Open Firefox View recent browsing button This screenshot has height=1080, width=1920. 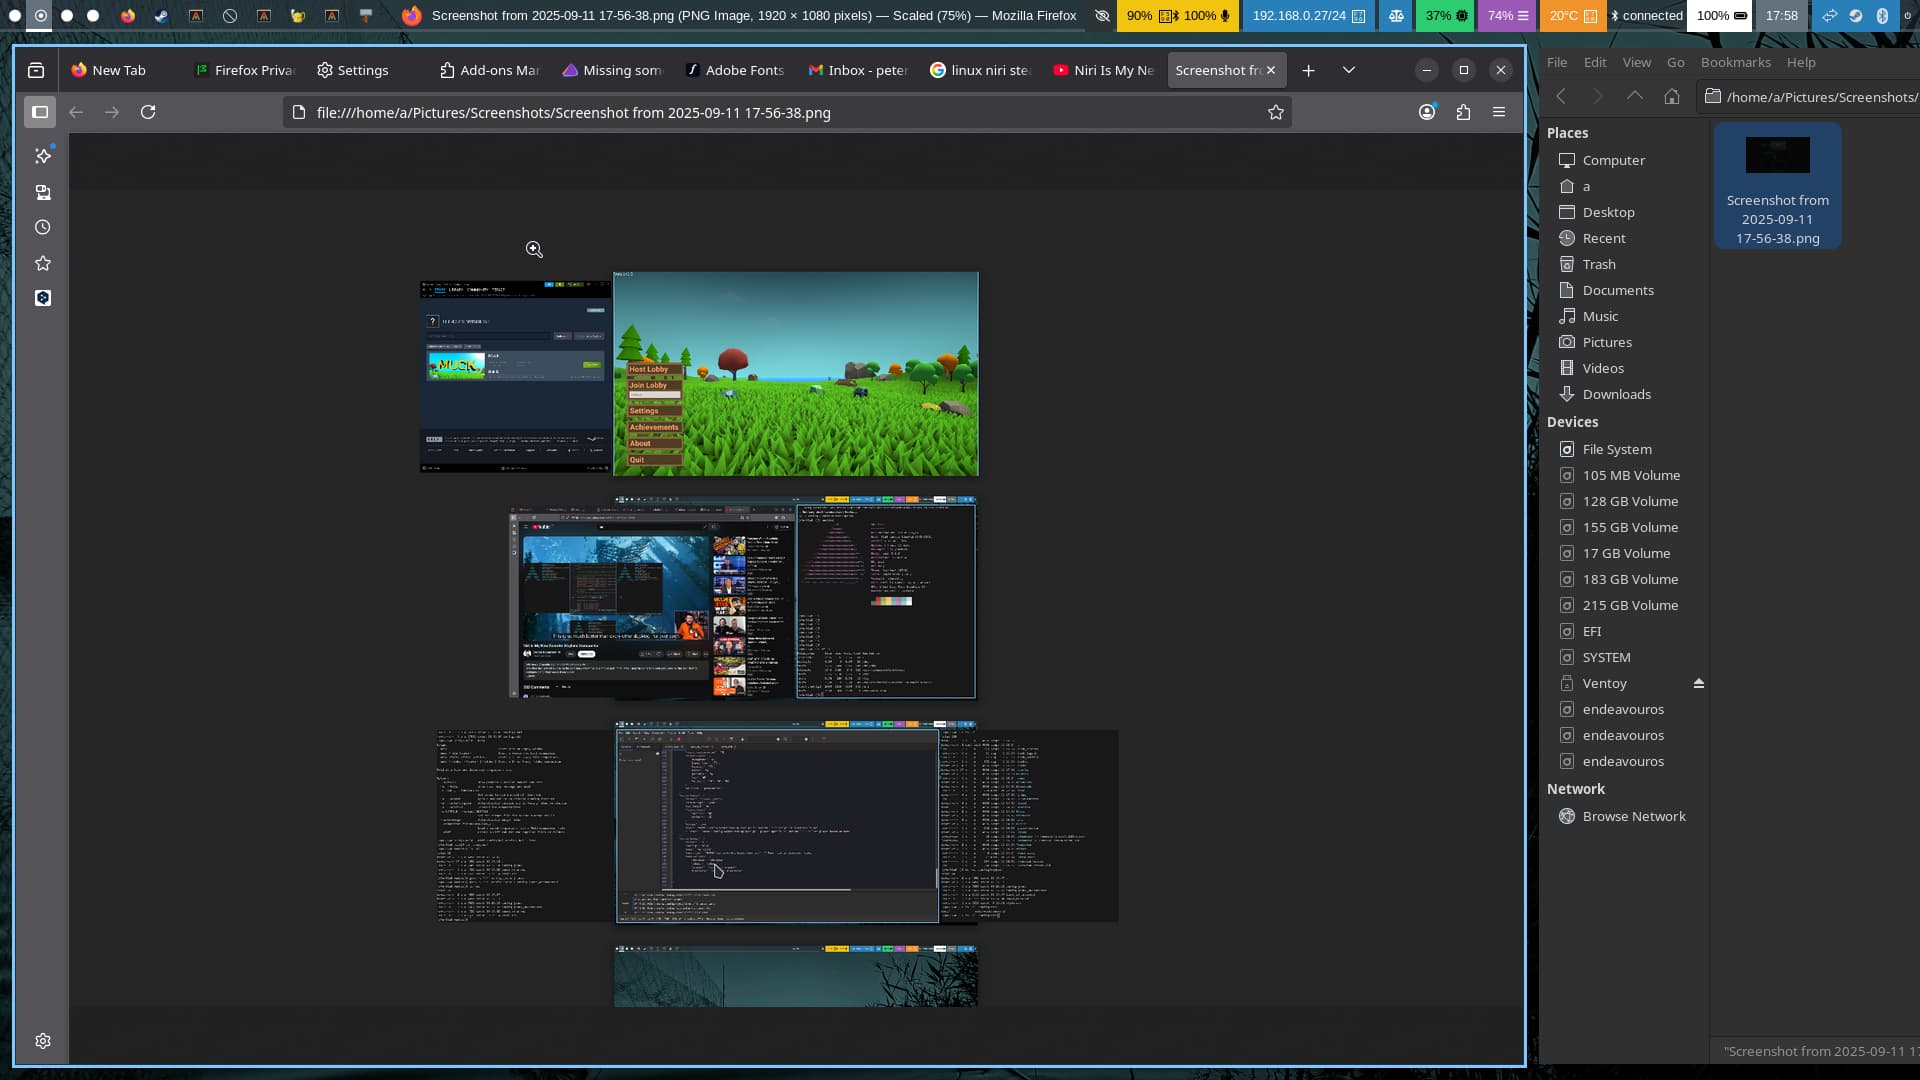click(x=36, y=70)
